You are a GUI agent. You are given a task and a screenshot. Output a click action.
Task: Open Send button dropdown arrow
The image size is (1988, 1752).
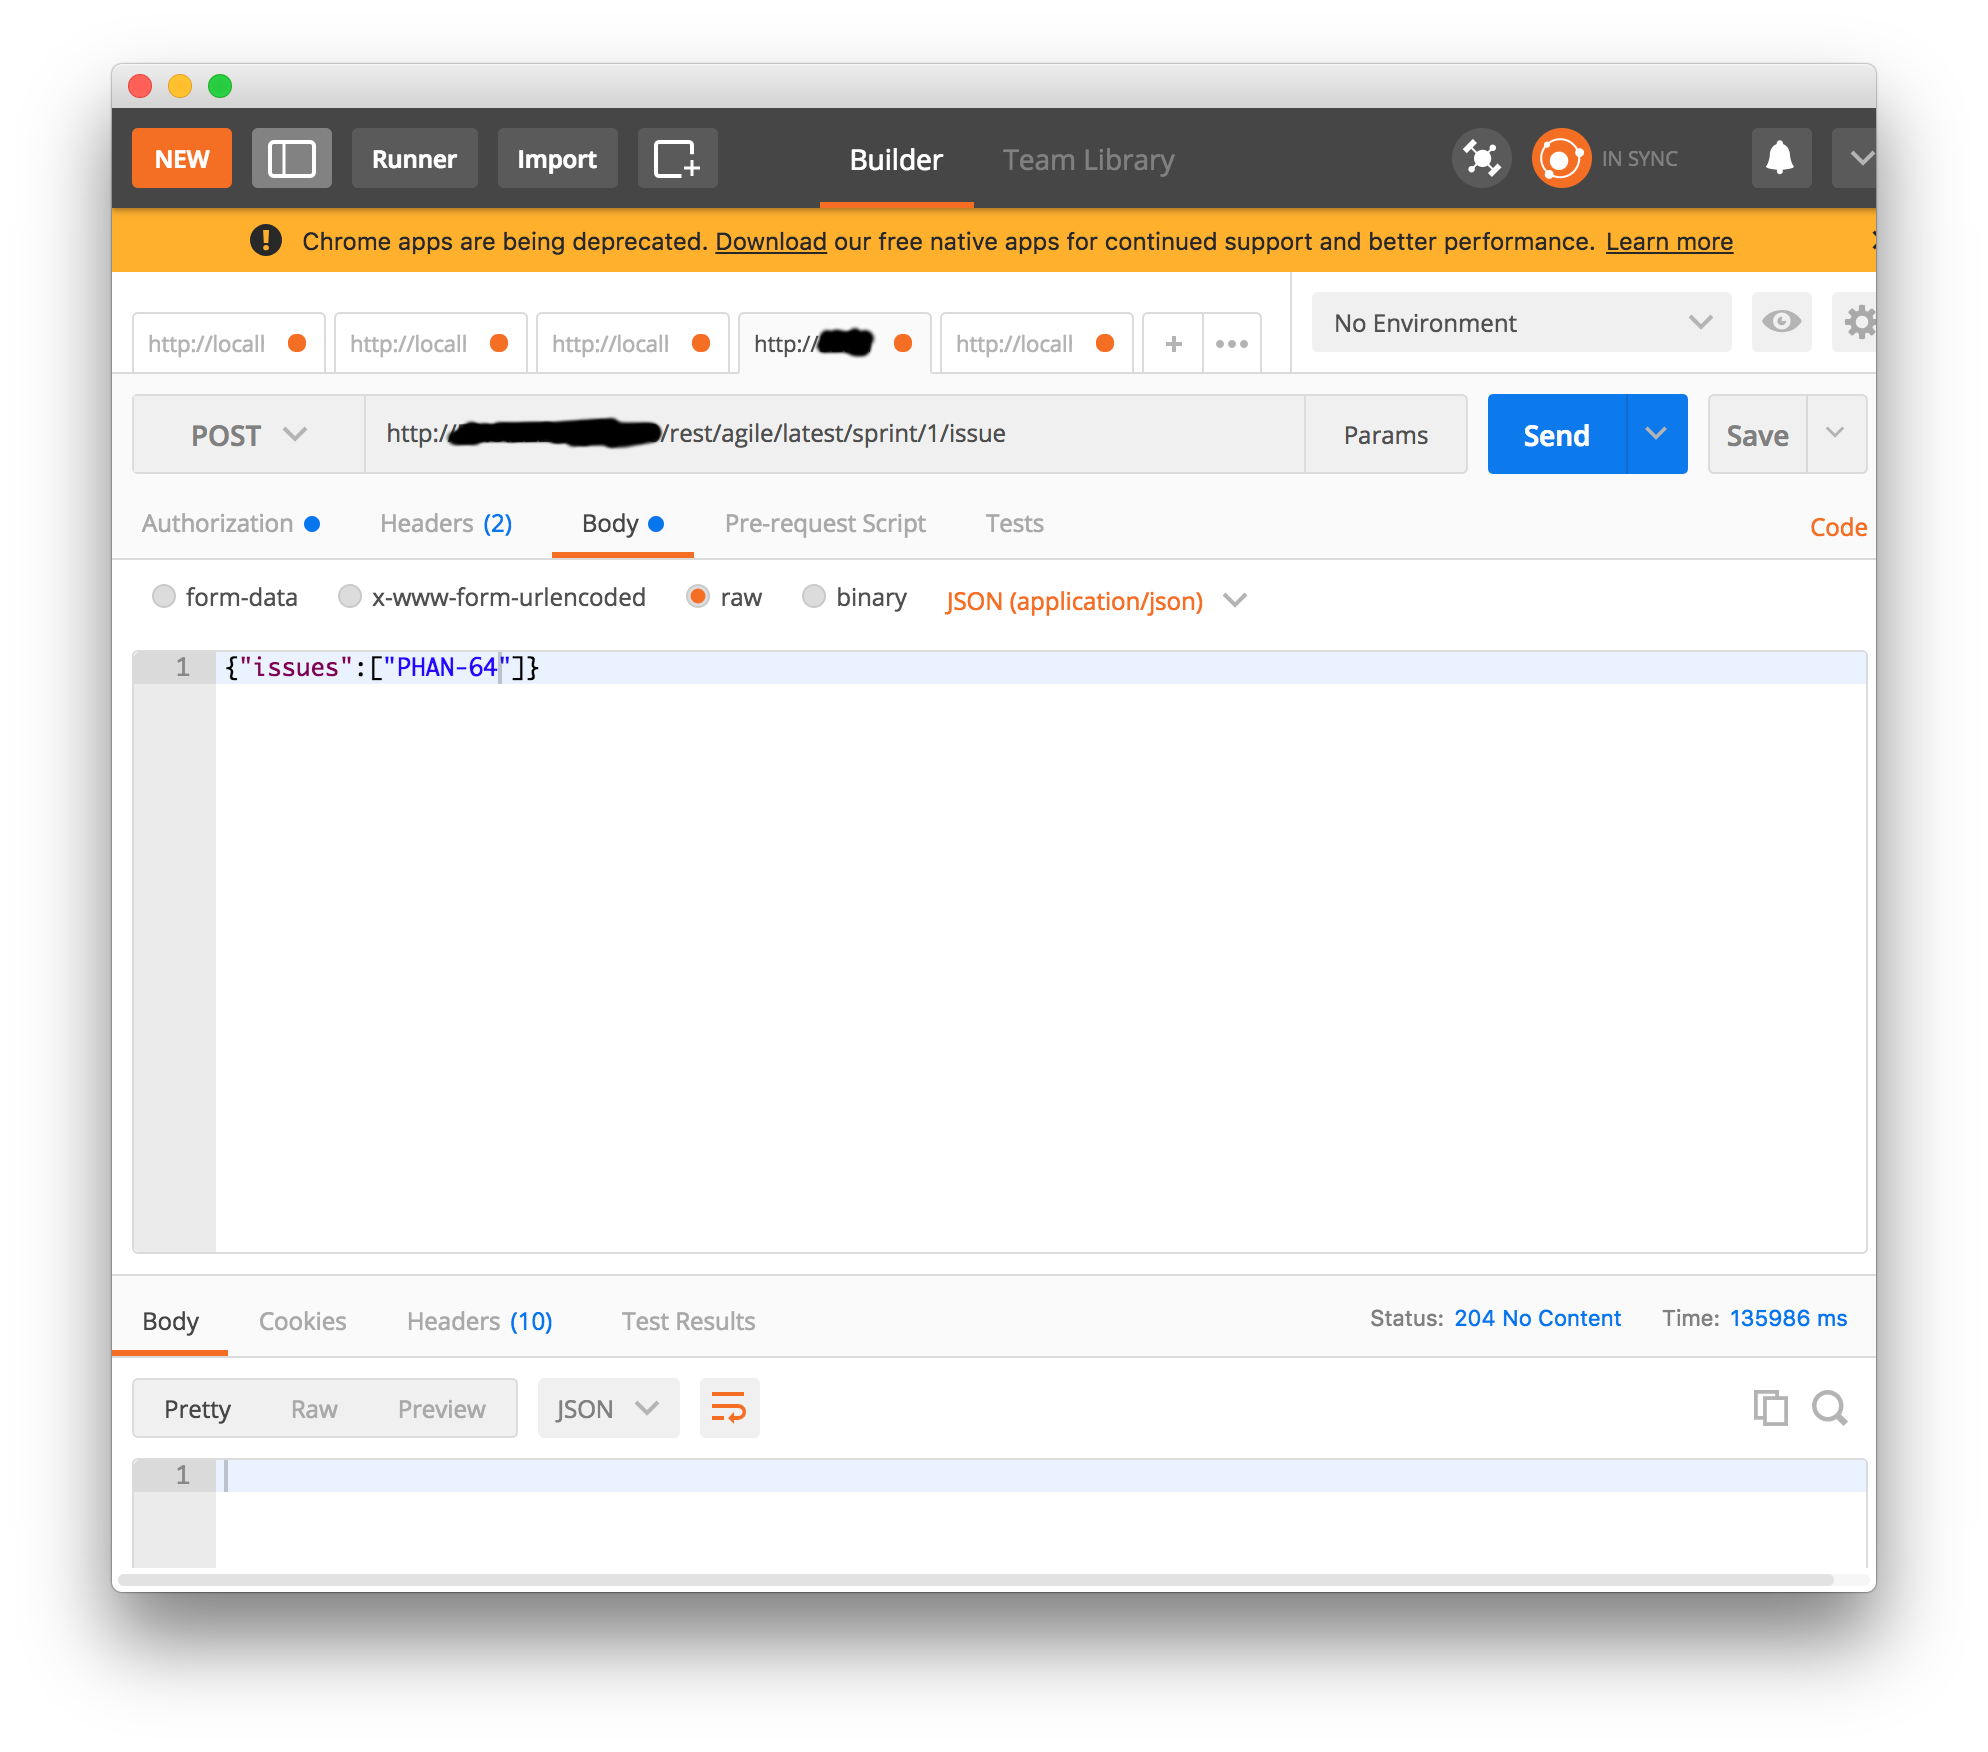(x=1657, y=434)
